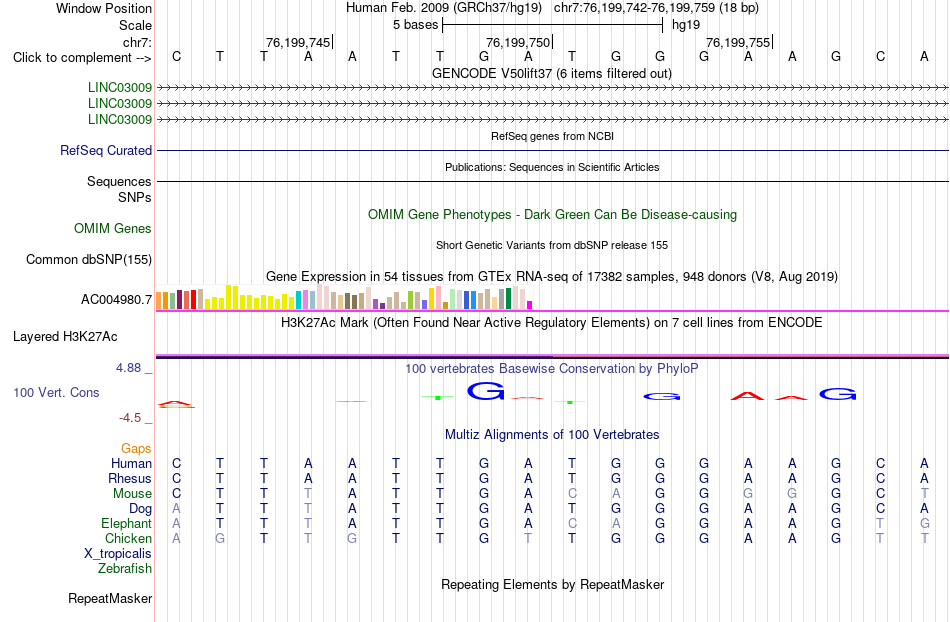
Task: Open the RepeatMasker track label
Action: [x=110, y=598]
